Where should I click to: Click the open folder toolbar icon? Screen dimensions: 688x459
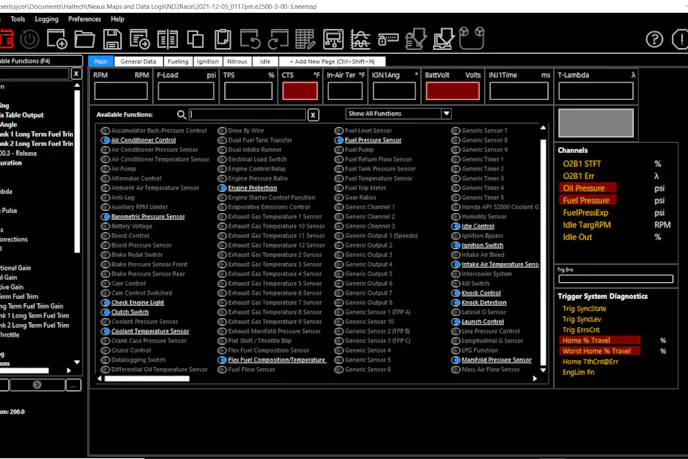[x=84, y=40]
